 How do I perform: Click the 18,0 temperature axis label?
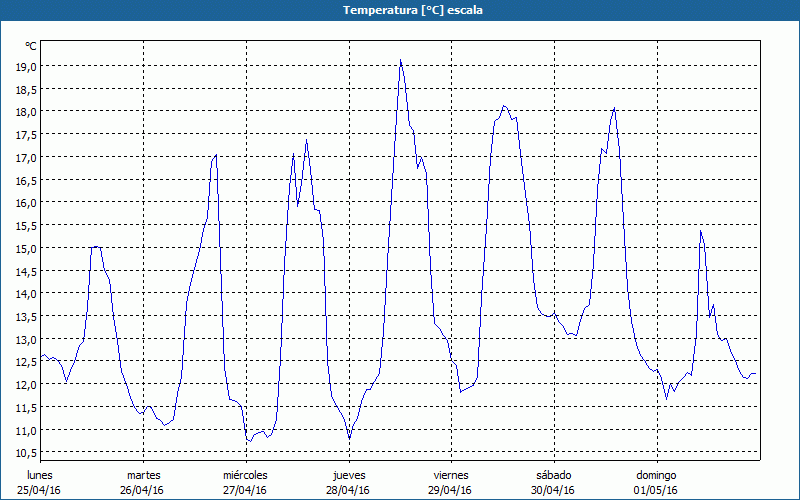(x=28, y=112)
